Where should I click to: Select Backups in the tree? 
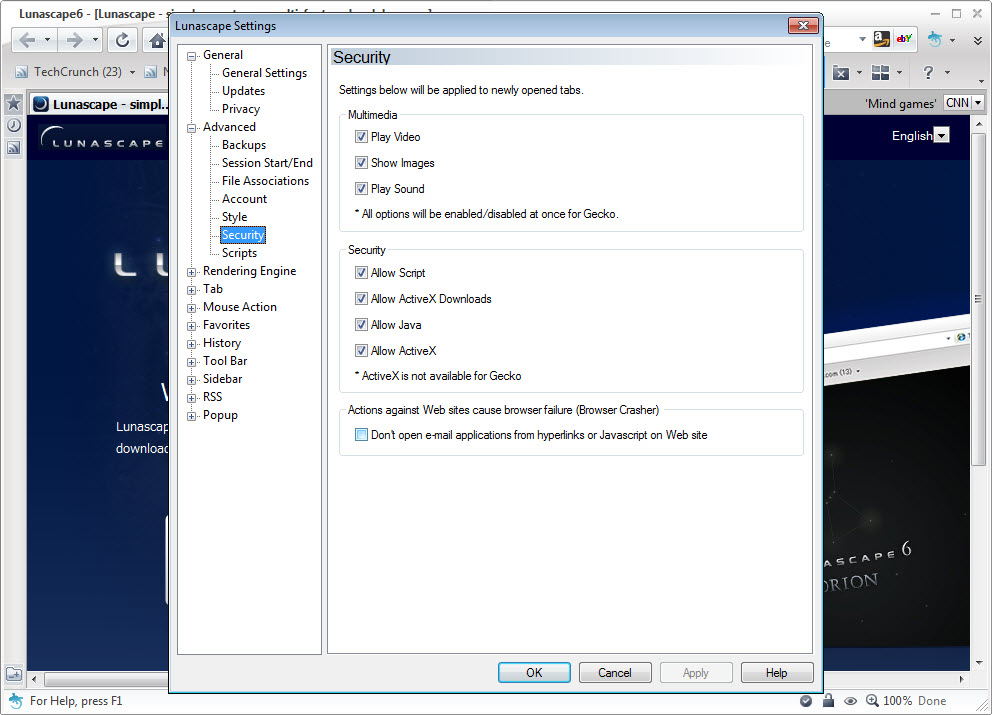[244, 145]
